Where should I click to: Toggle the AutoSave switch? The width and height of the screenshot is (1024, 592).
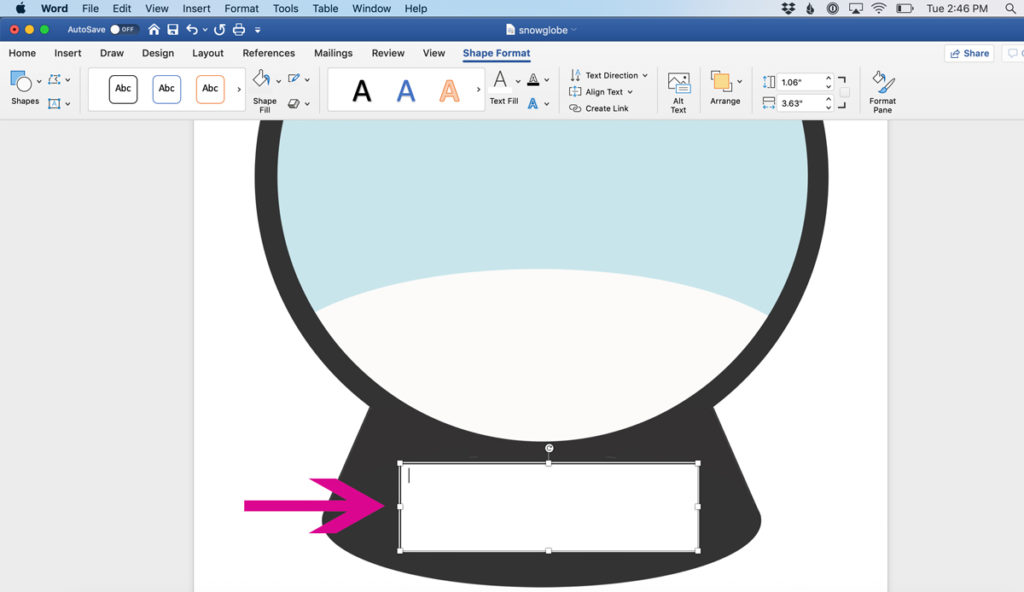[x=124, y=30]
